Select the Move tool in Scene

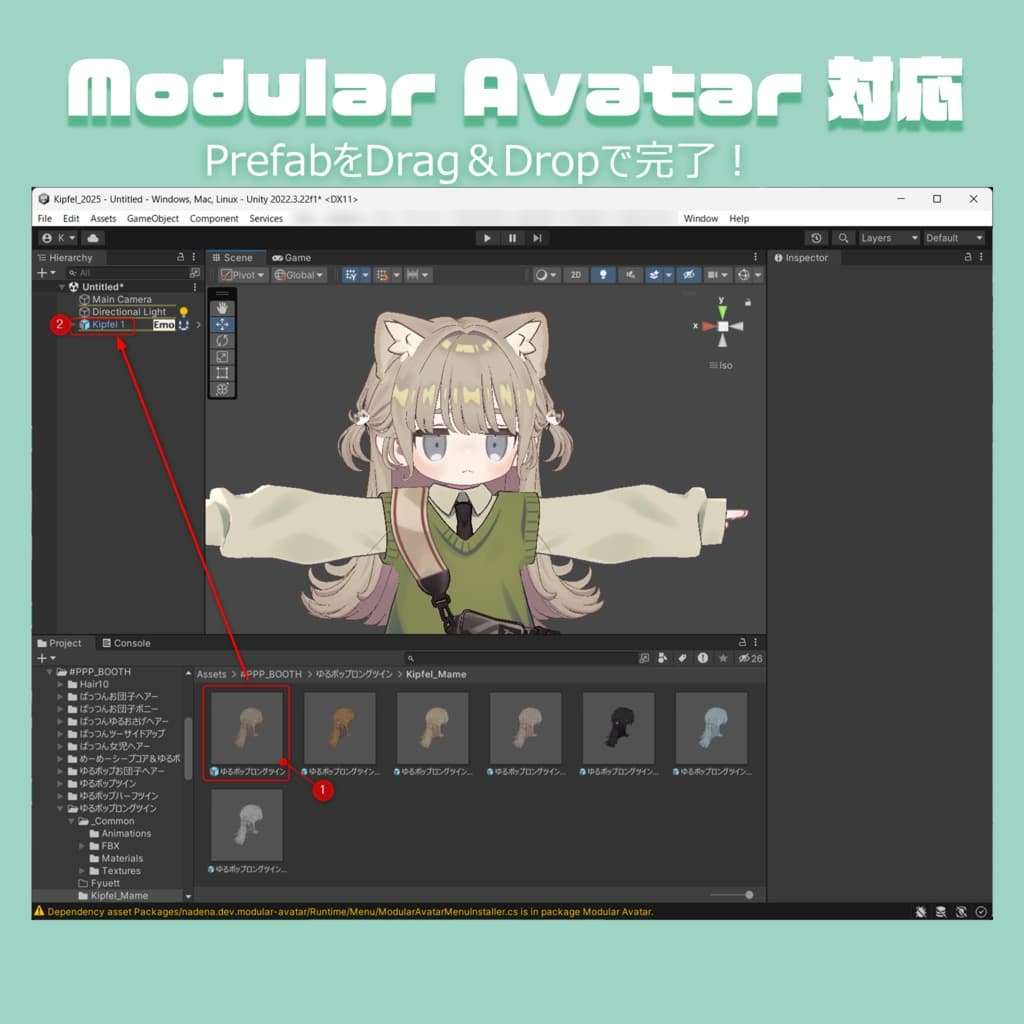pyautogui.click(x=222, y=325)
